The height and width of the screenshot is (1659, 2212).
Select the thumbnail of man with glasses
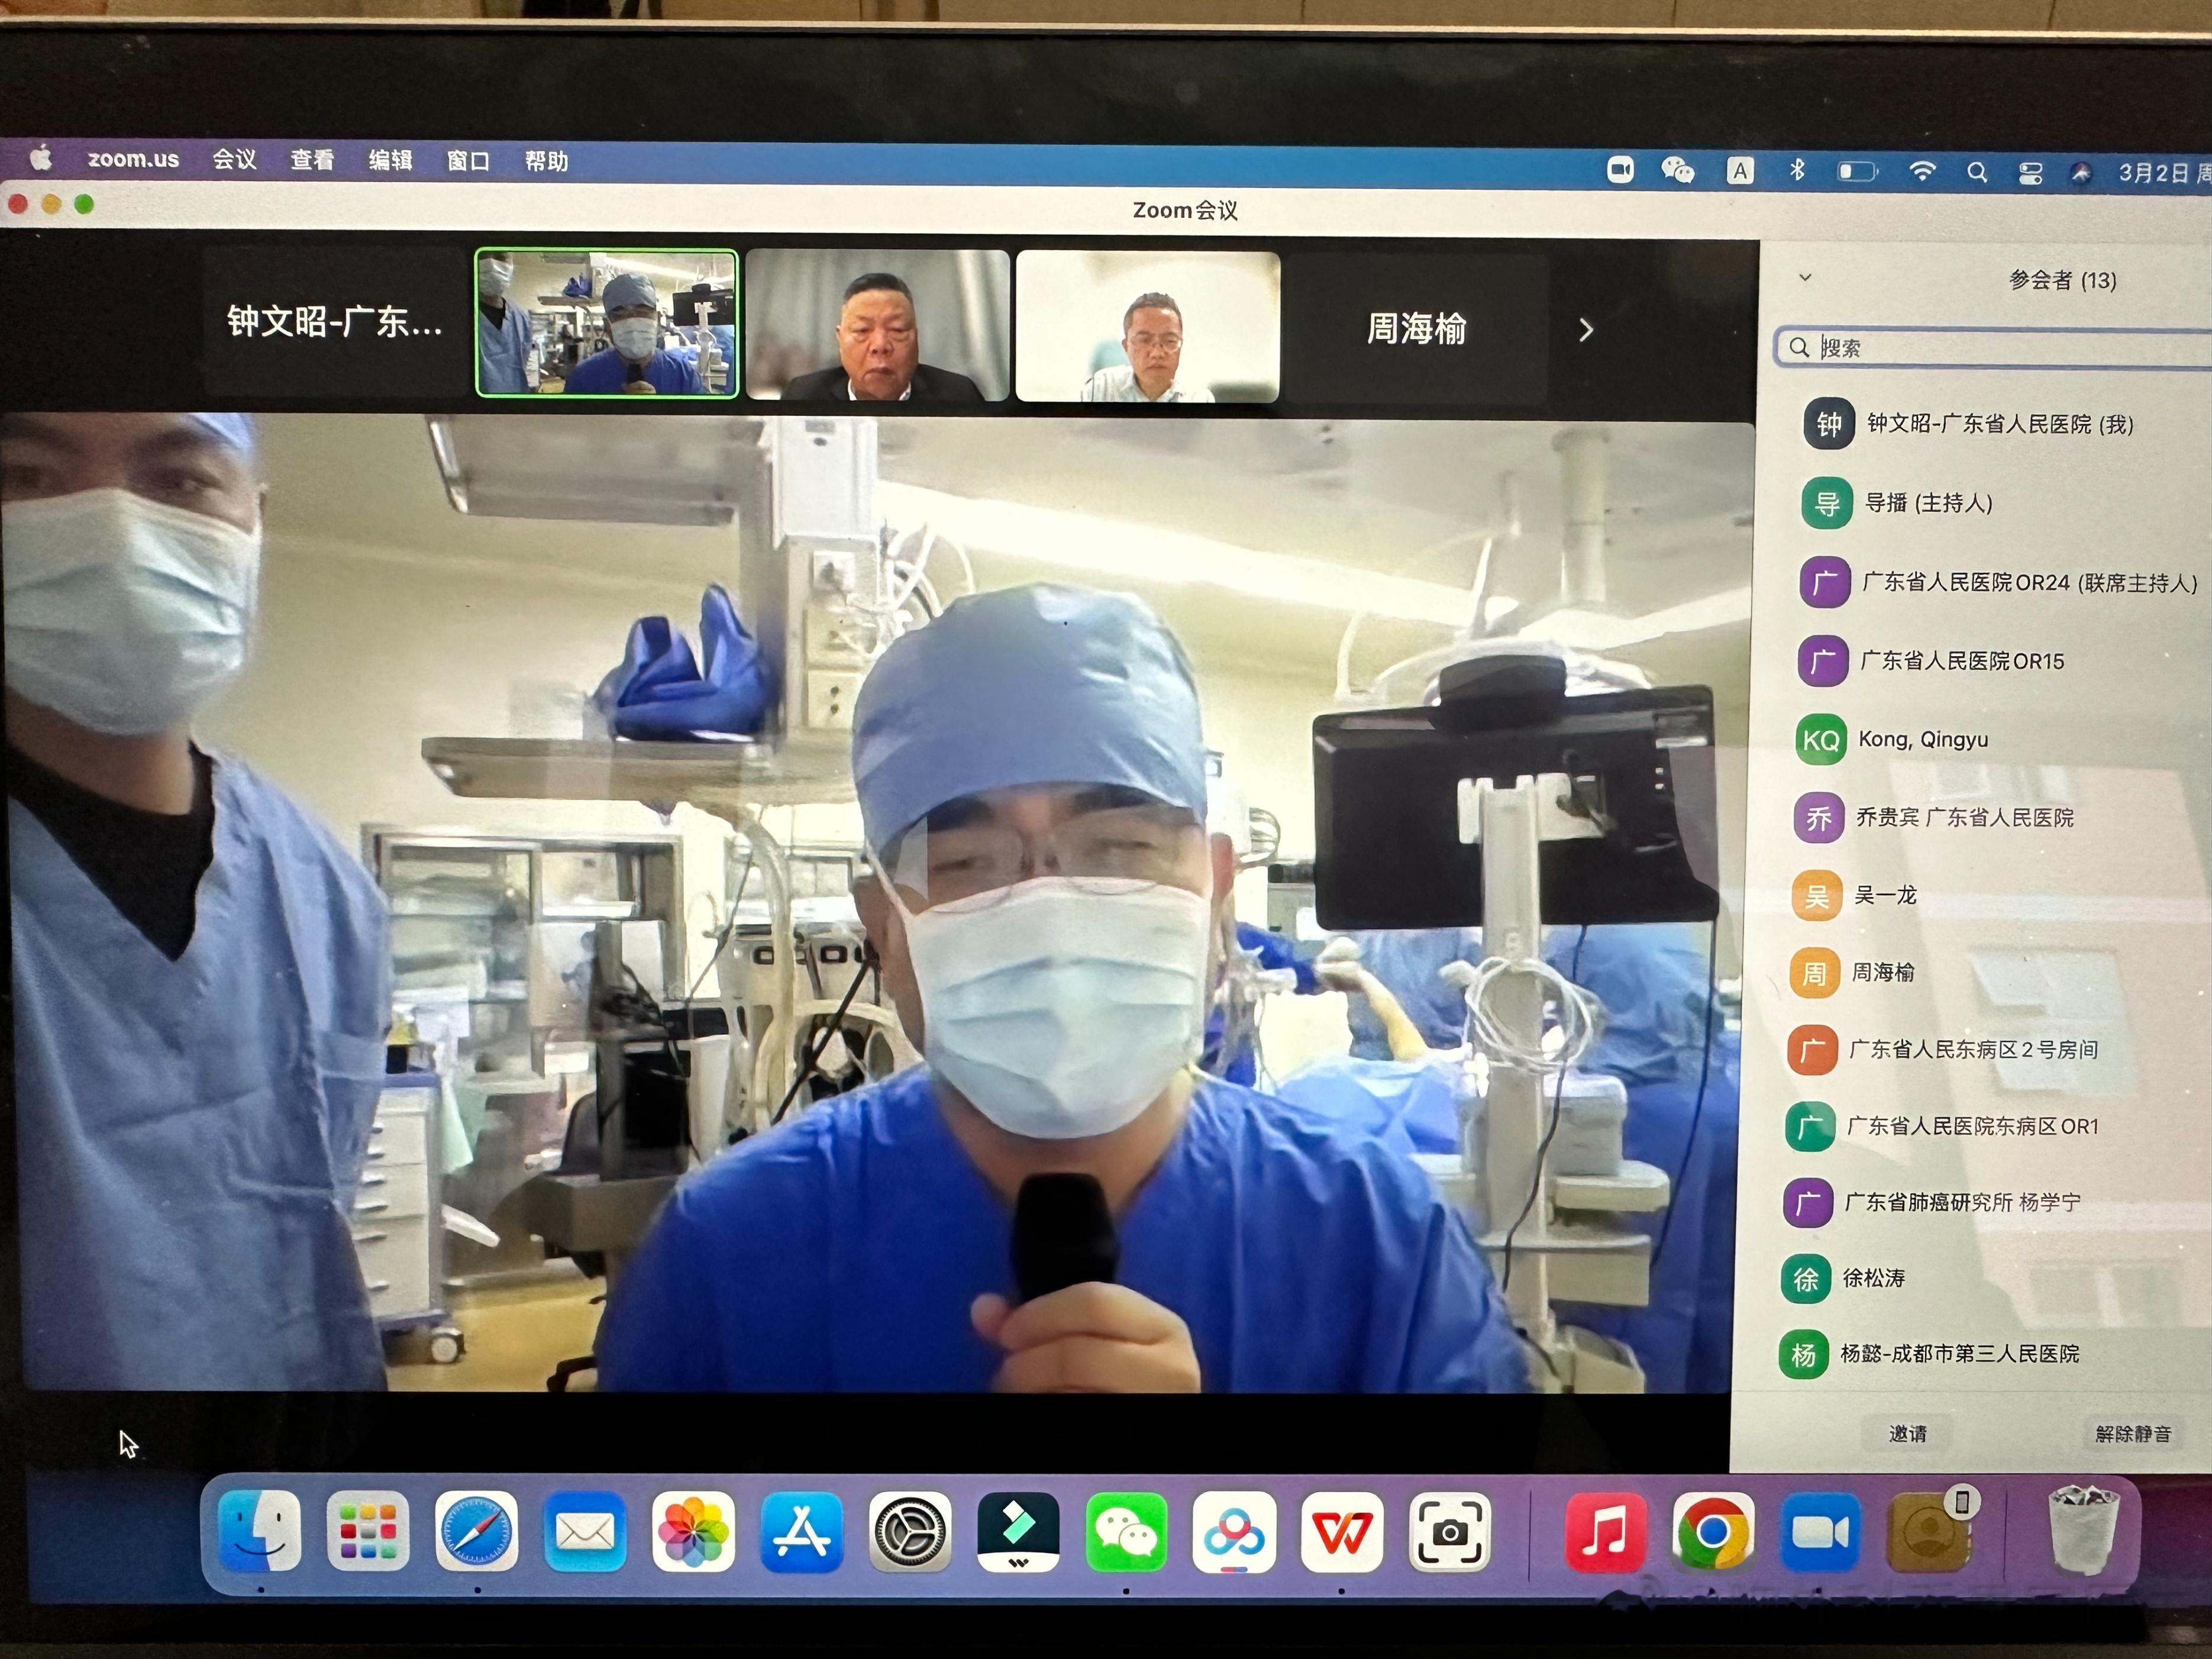(x=1147, y=327)
